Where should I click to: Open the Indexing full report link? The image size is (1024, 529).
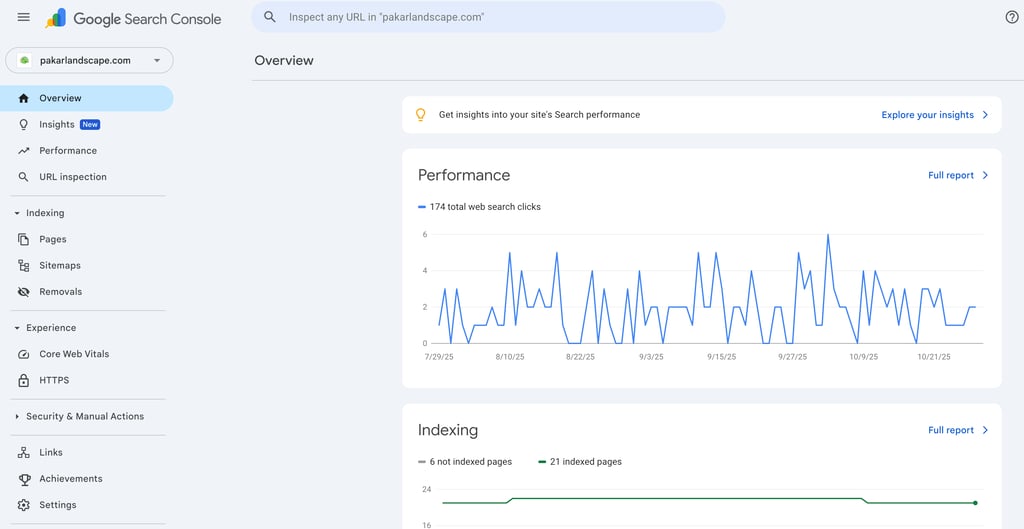tap(957, 430)
